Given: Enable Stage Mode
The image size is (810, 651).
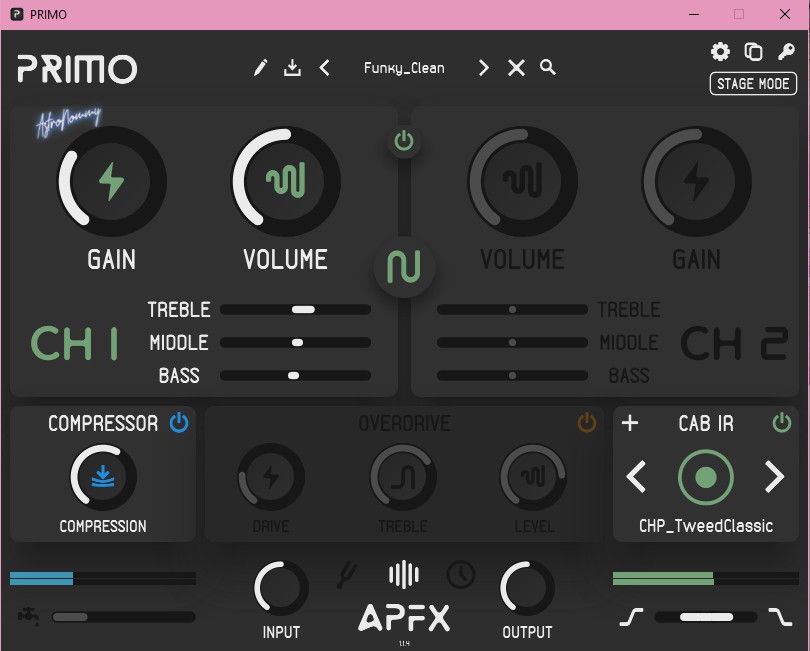Looking at the screenshot, I should coord(753,84).
